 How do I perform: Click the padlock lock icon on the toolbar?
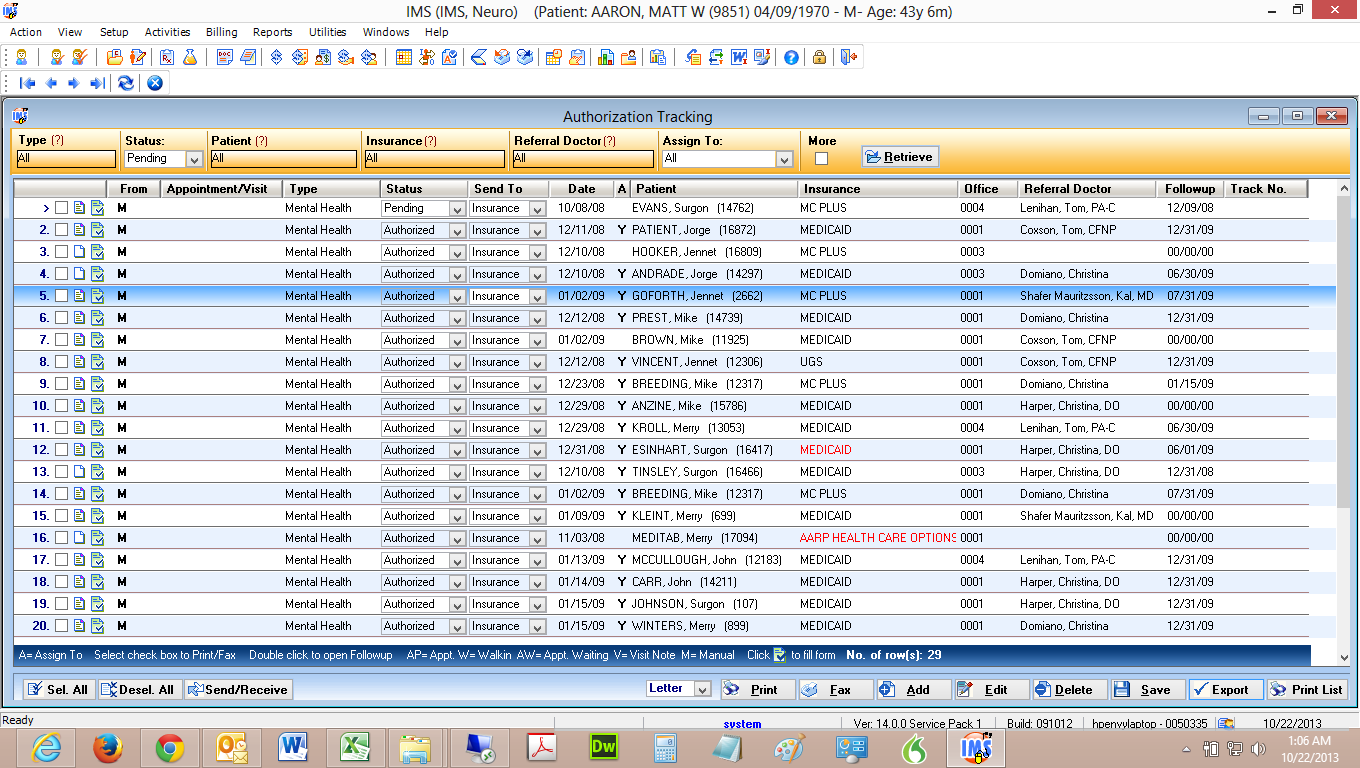(x=818, y=57)
